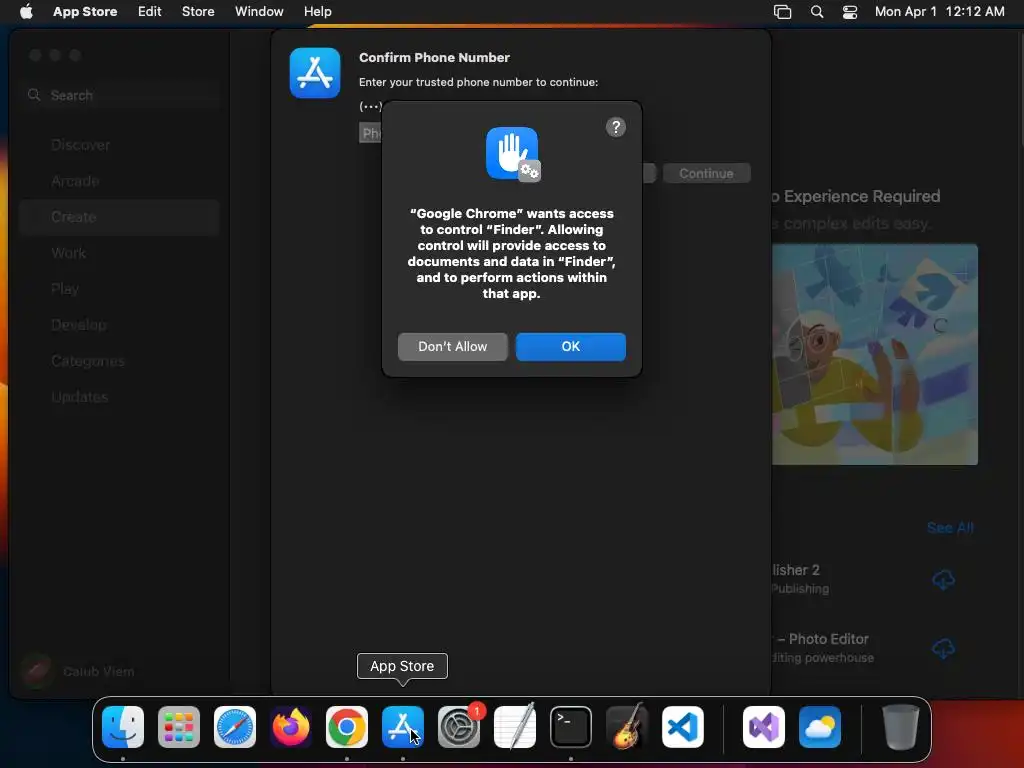Open Stage Manager icon in menu bar
This screenshot has height=768, width=1024.
[x=782, y=11]
